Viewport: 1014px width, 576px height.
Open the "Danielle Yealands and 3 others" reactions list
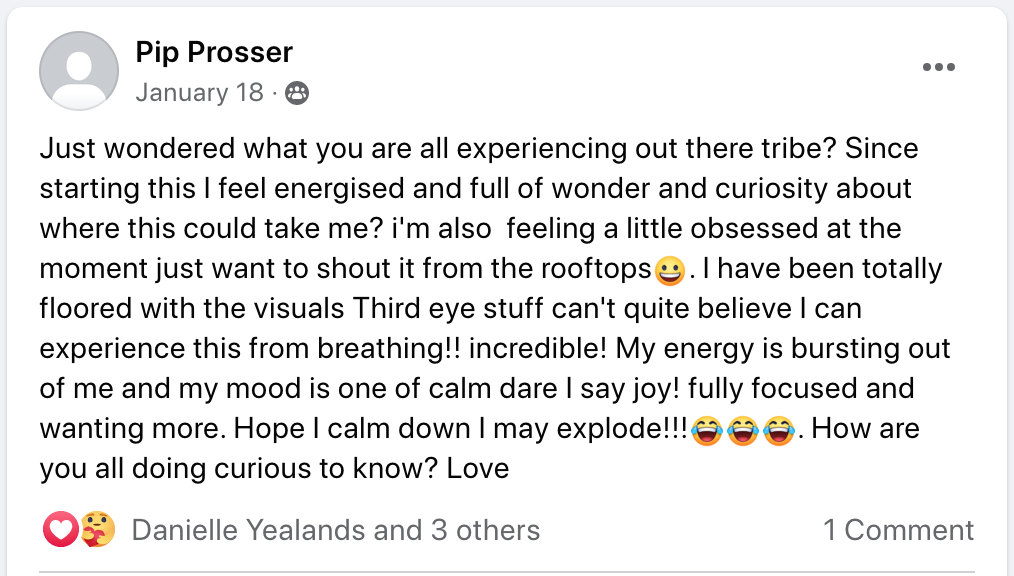[335, 530]
